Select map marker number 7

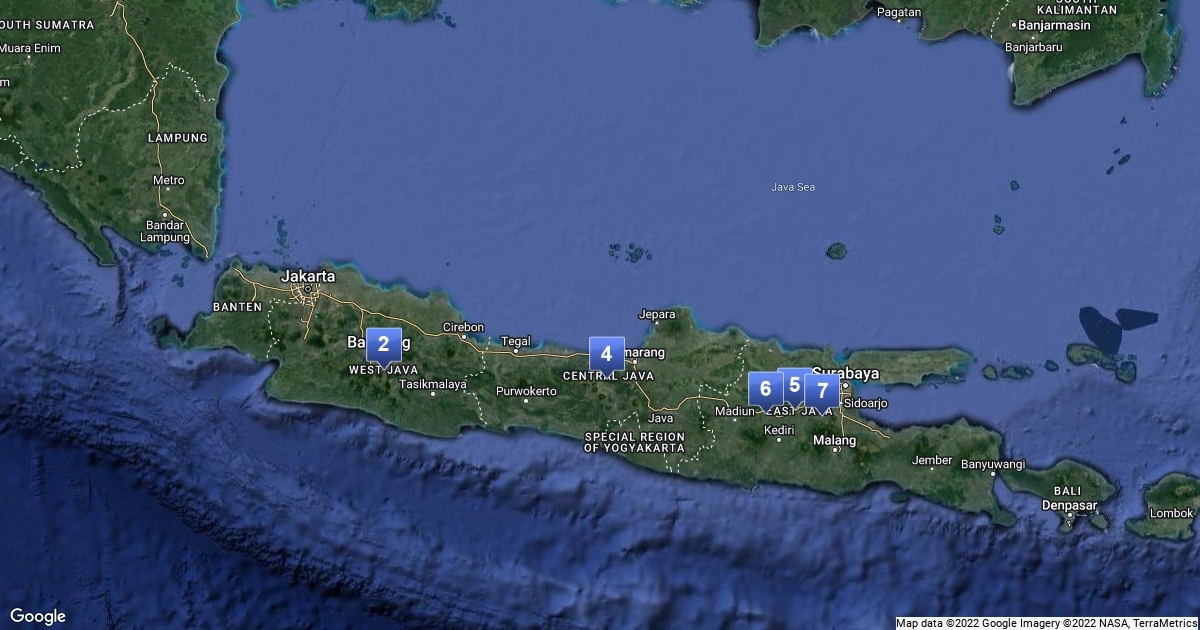(x=823, y=391)
